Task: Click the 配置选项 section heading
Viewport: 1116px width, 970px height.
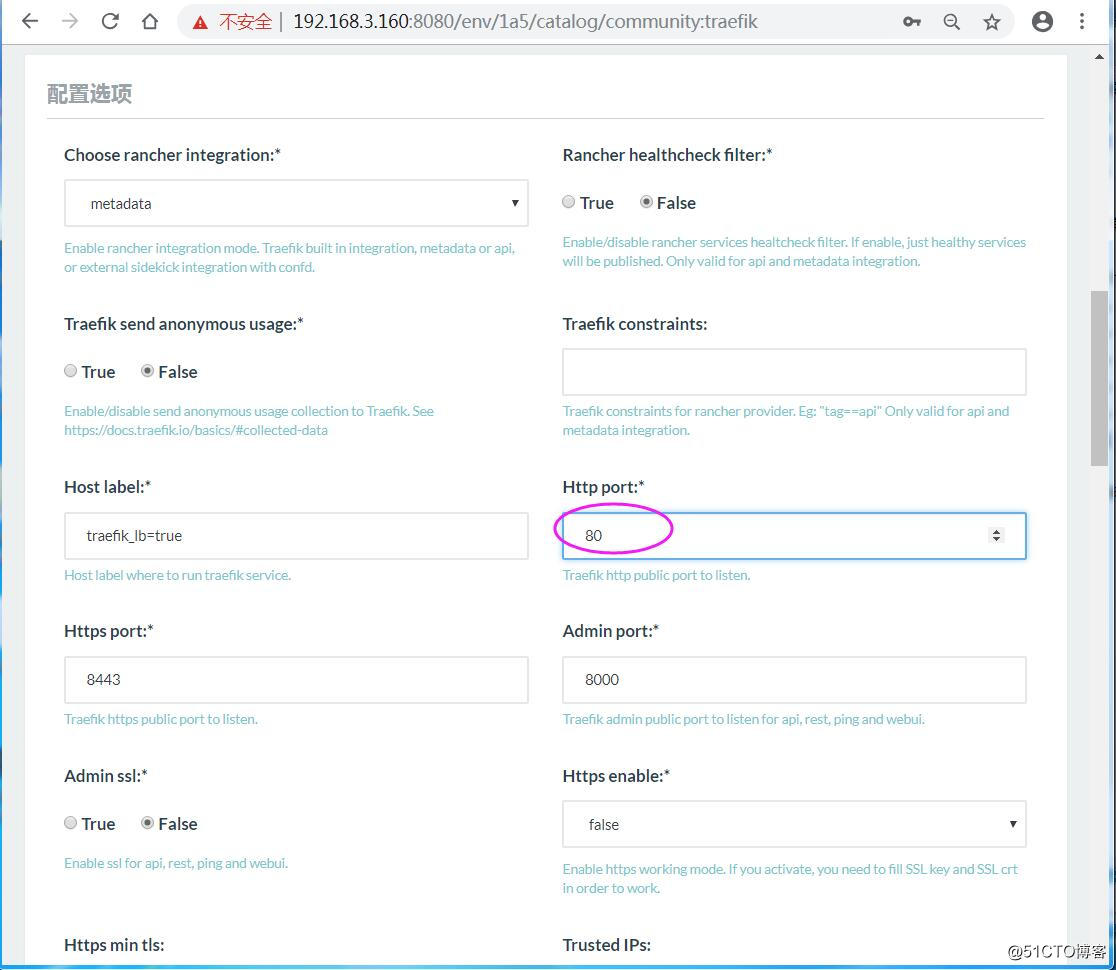Action: tap(90, 94)
